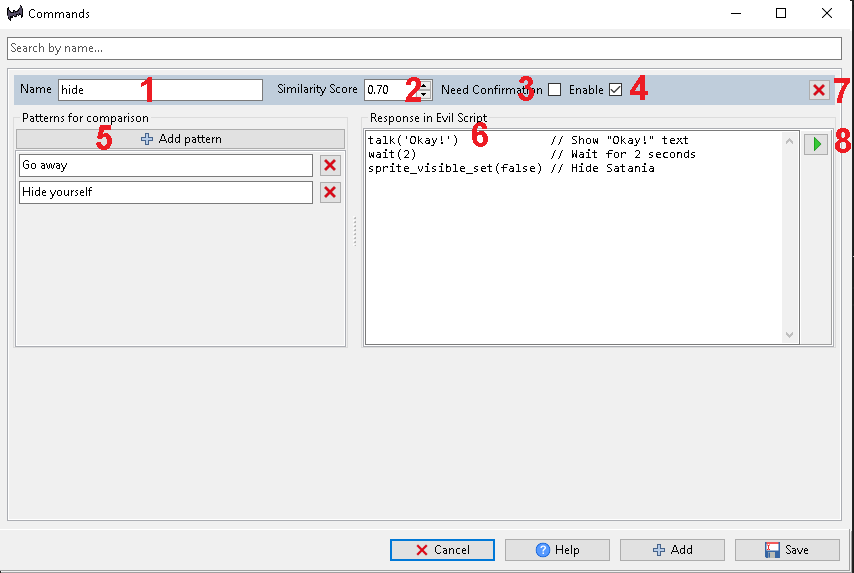
Task: Toggle the Need Confirmation checkbox
Action: pyautogui.click(x=555, y=90)
